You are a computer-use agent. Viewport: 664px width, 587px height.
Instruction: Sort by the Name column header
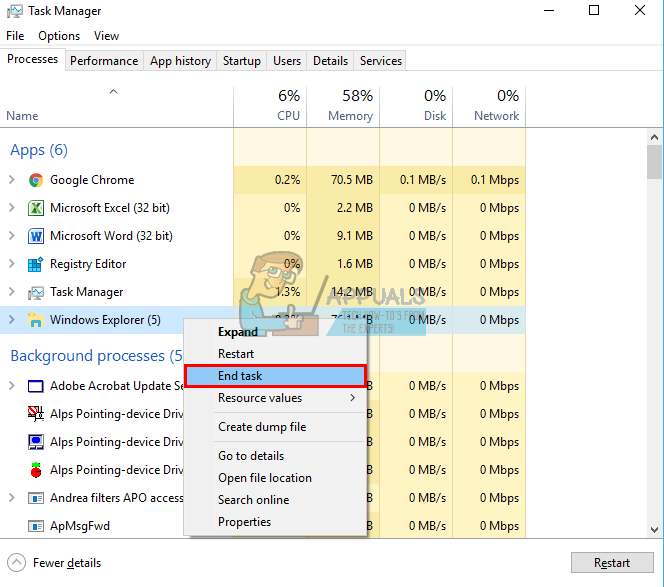coord(116,107)
